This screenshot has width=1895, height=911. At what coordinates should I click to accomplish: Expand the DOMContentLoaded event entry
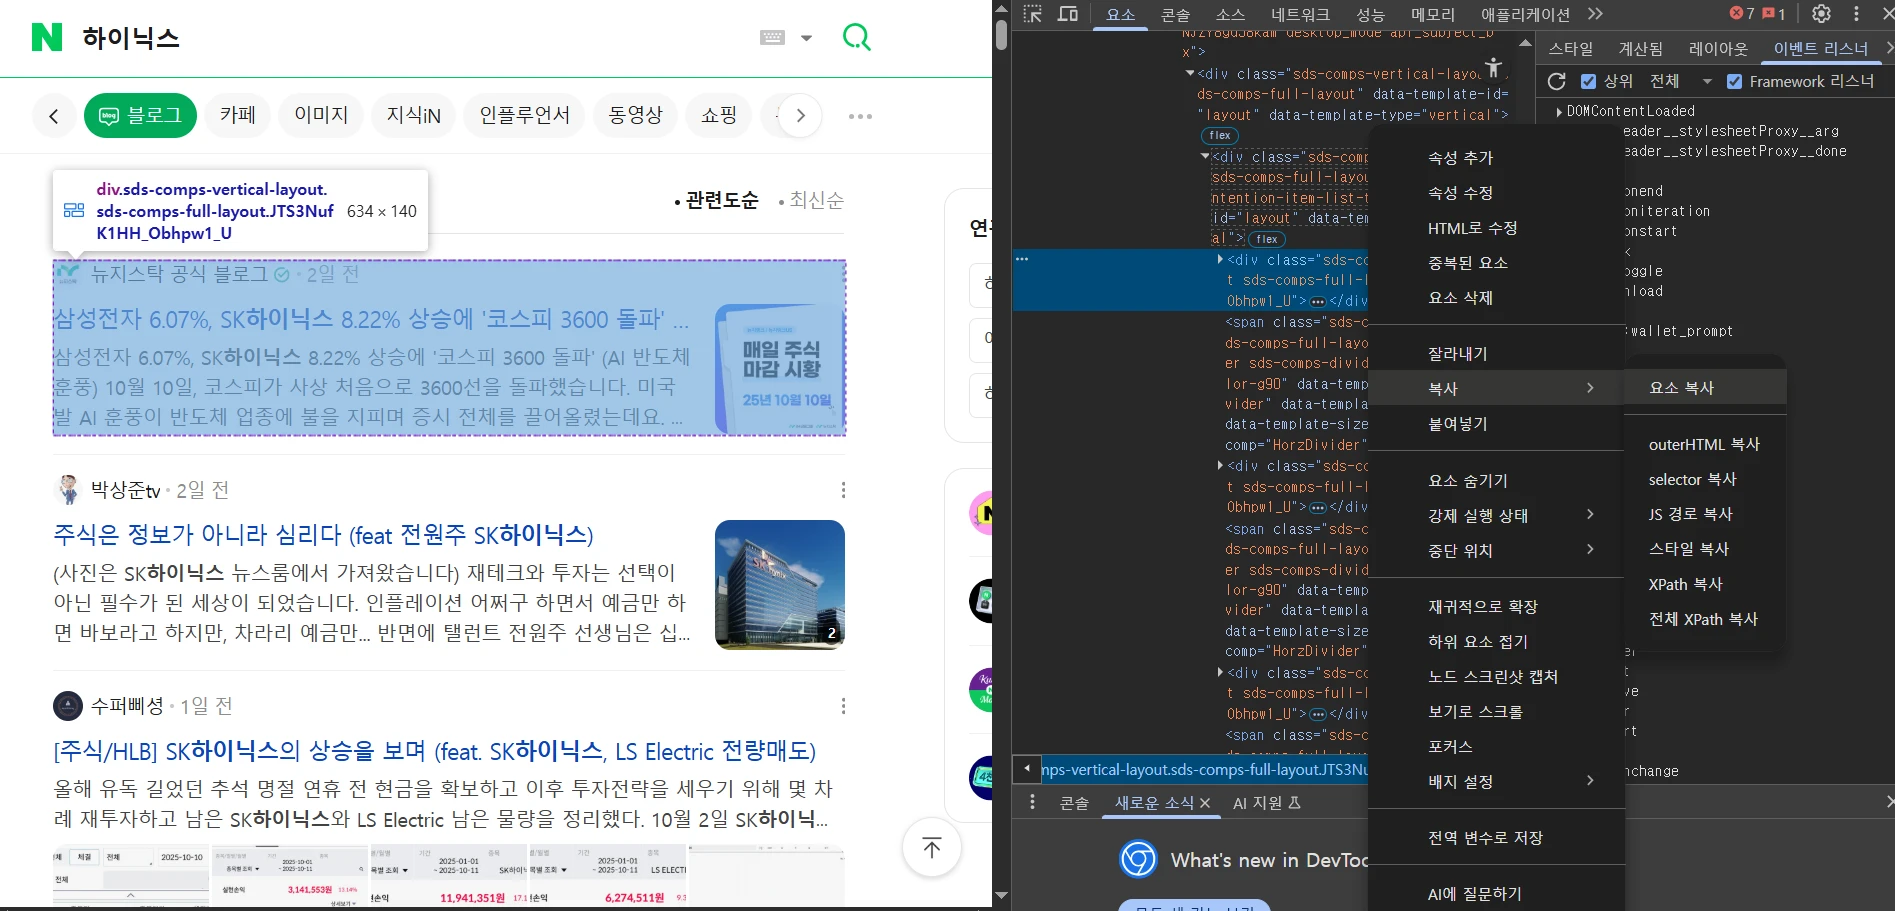1559,112
